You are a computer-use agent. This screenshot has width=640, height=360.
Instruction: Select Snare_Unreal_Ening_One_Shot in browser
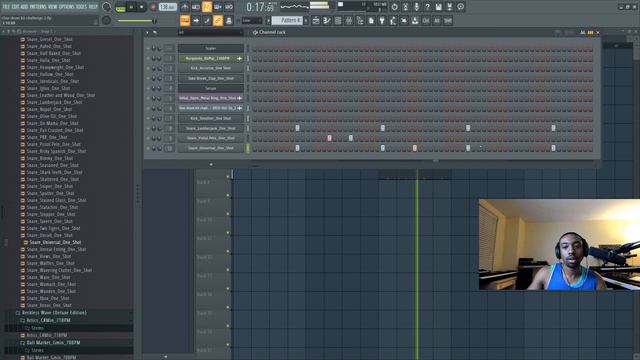pos(56,249)
